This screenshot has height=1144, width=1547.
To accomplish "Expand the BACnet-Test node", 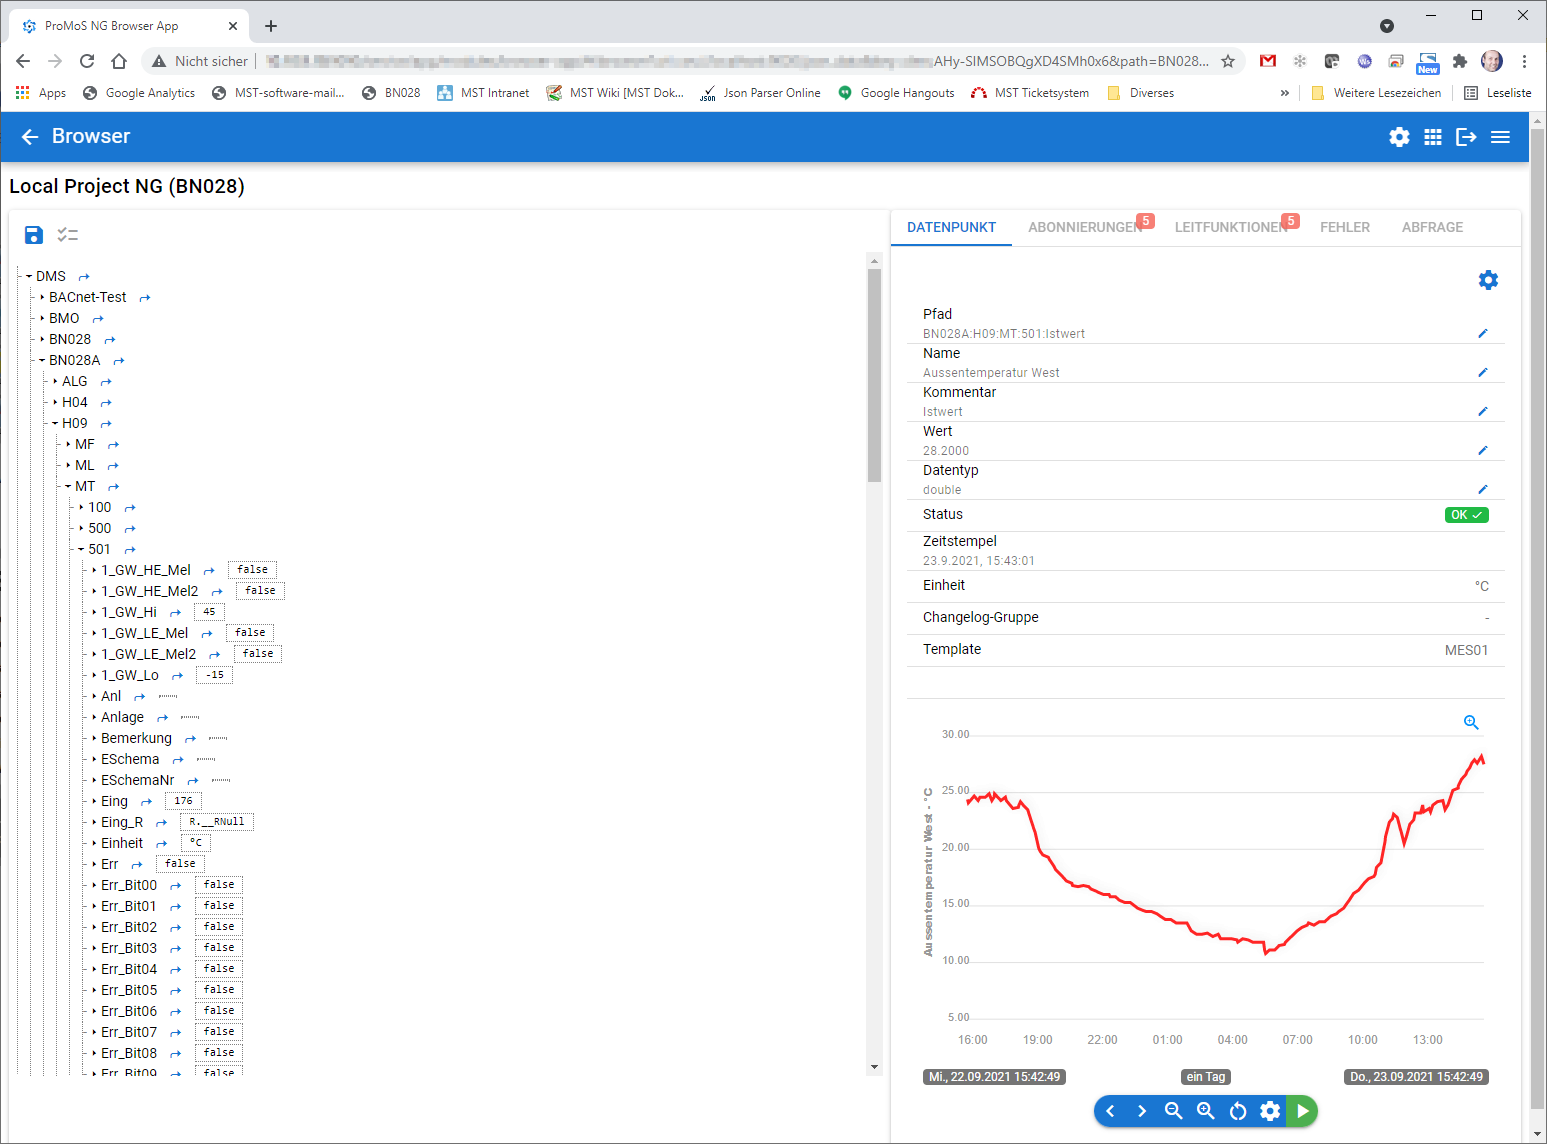I will 42,297.
